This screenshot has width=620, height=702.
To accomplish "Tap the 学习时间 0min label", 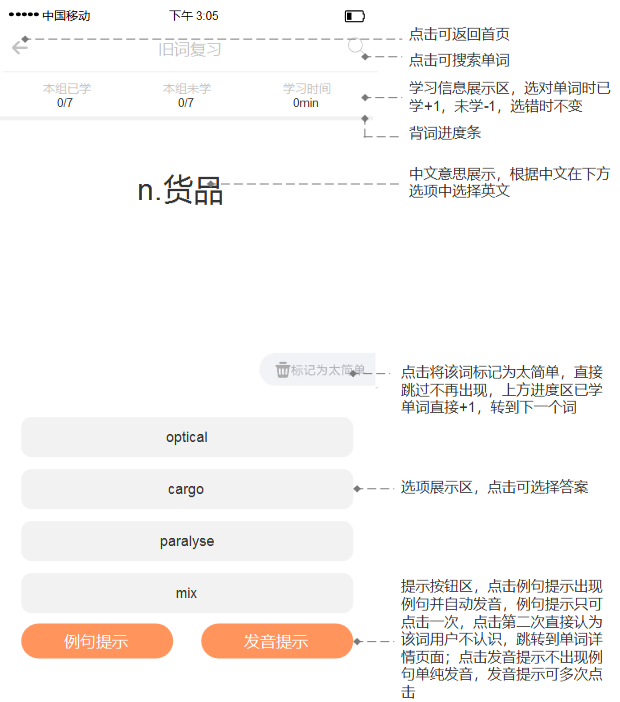I will click(x=307, y=95).
